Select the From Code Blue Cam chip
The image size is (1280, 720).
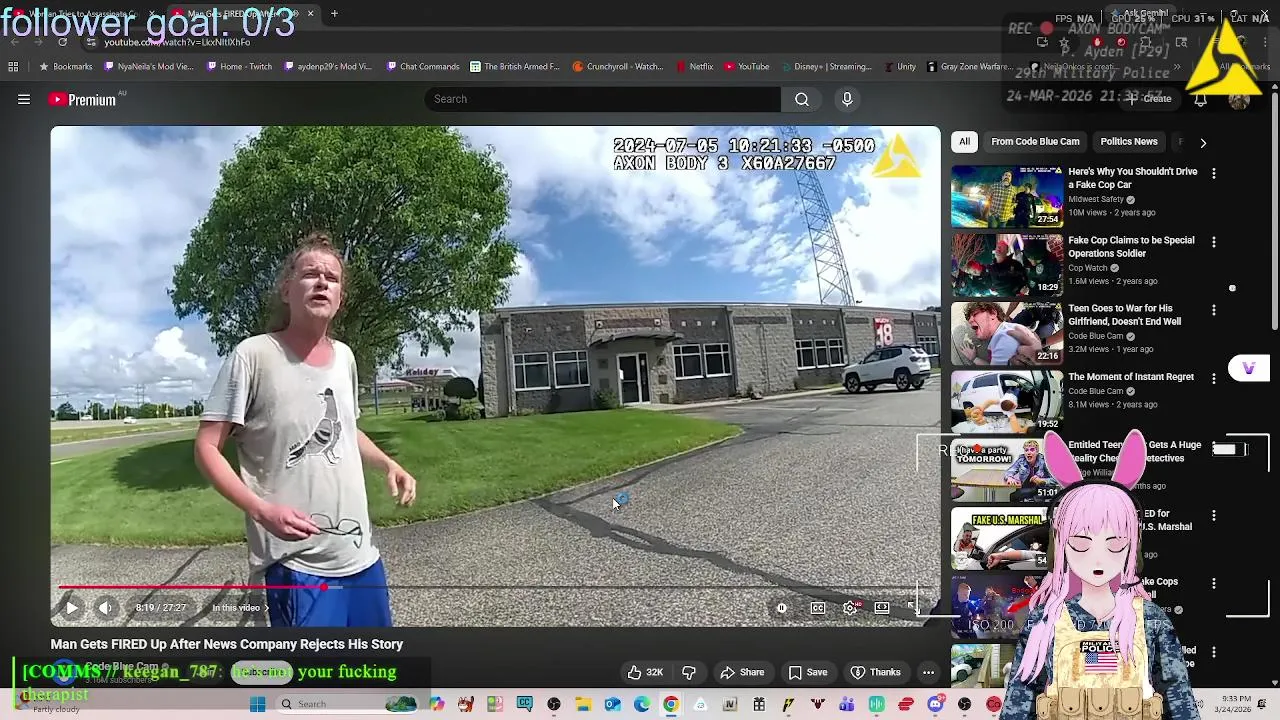pos(1035,142)
